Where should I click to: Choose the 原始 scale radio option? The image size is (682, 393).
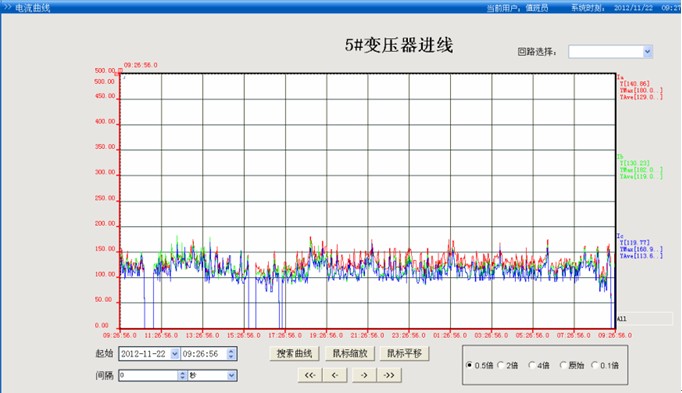563,365
